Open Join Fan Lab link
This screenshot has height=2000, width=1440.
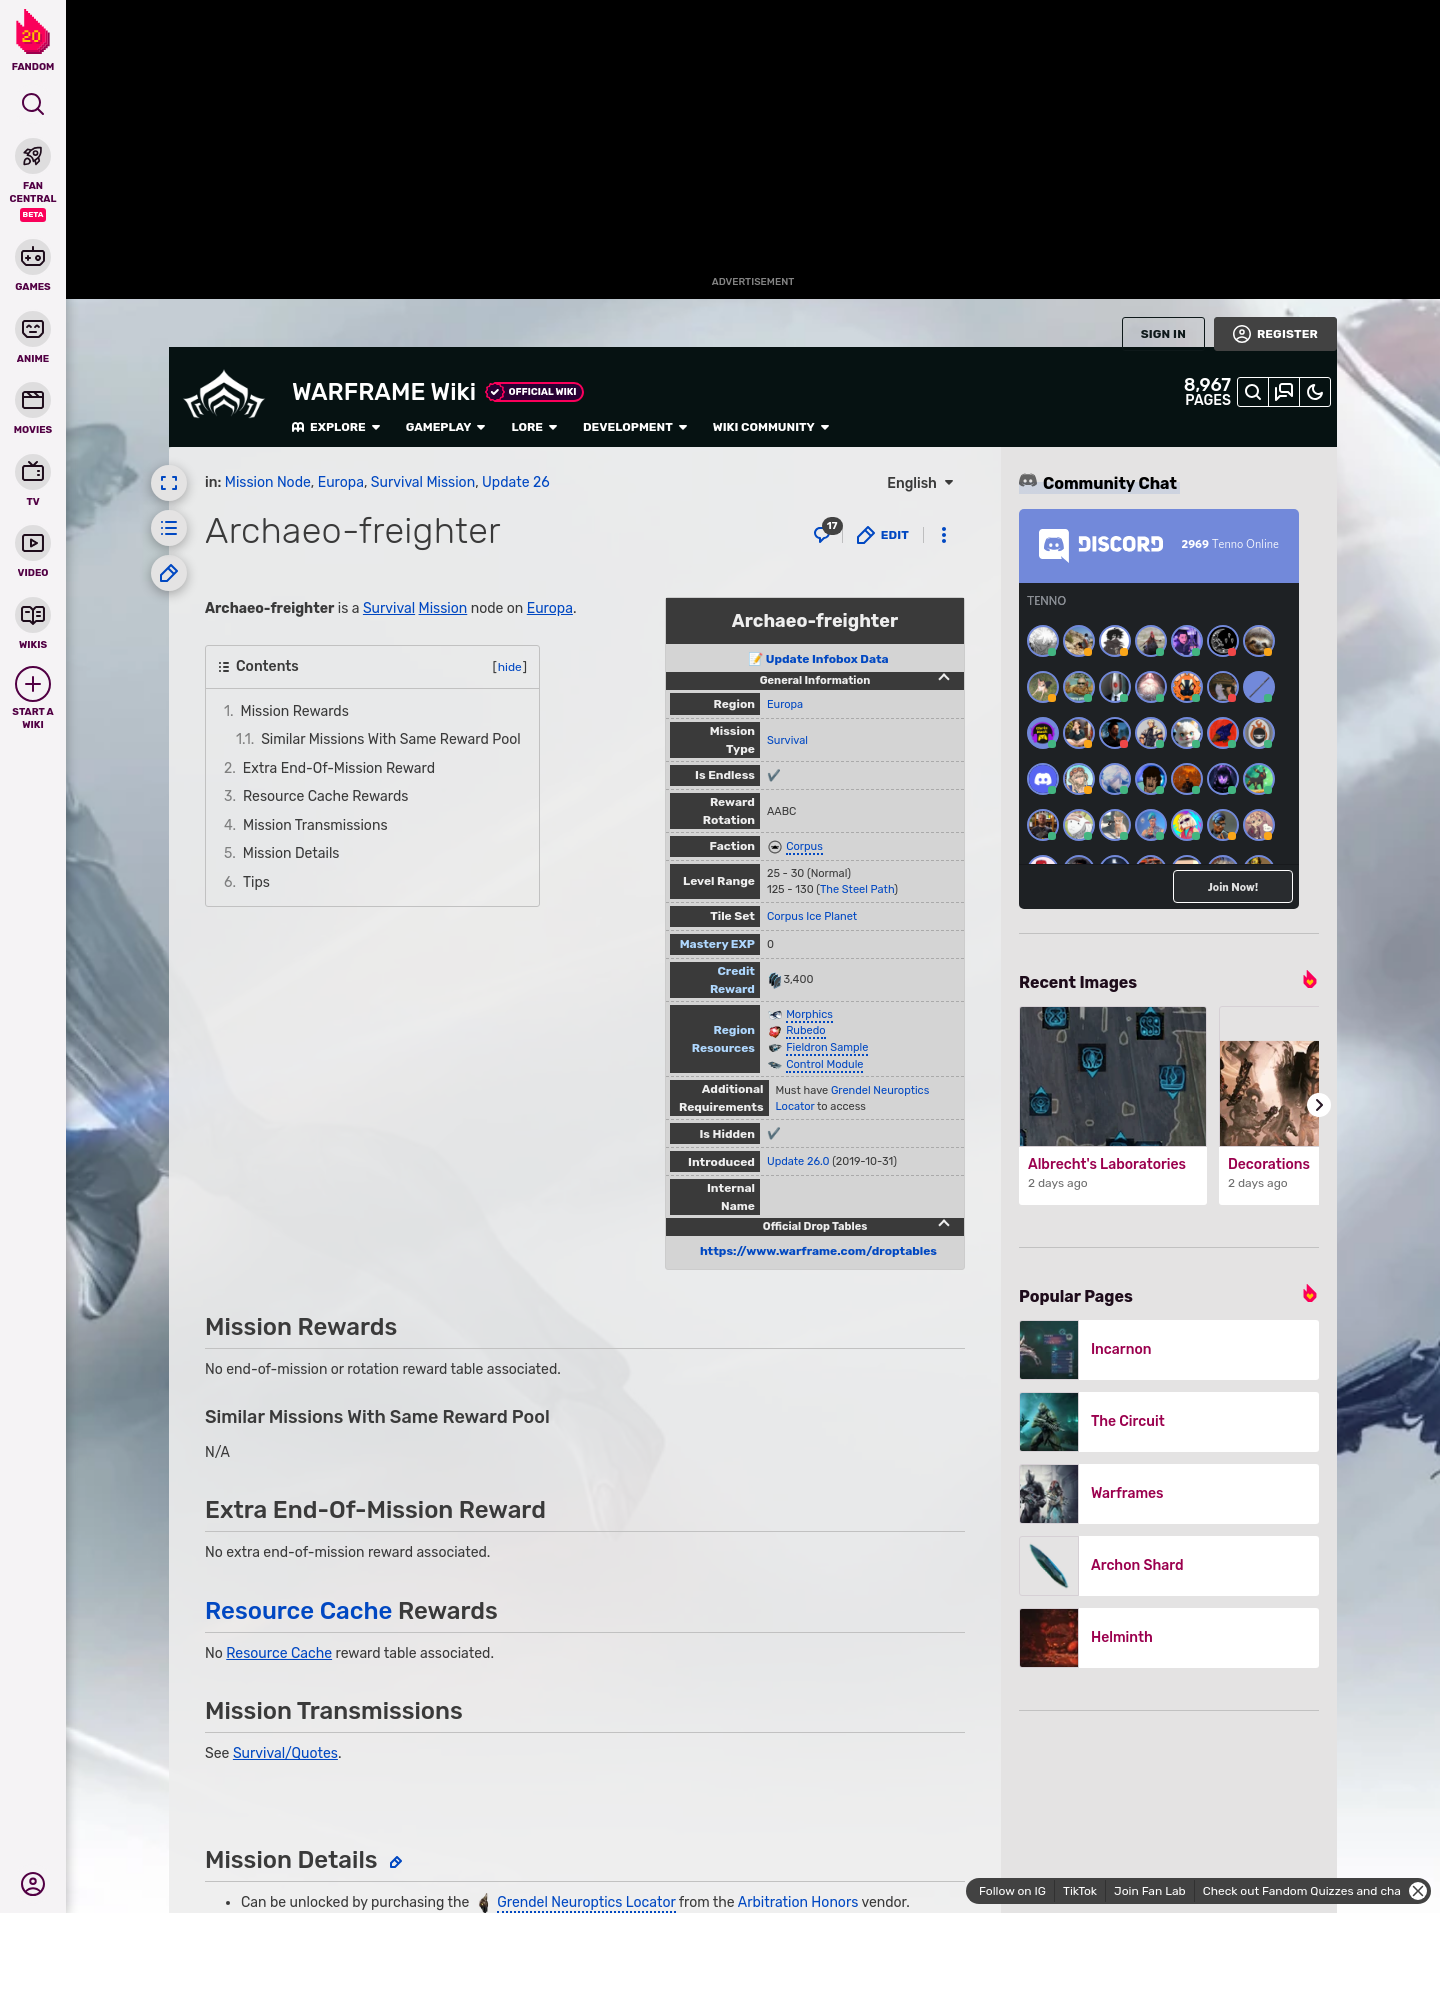coord(1149,1891)
